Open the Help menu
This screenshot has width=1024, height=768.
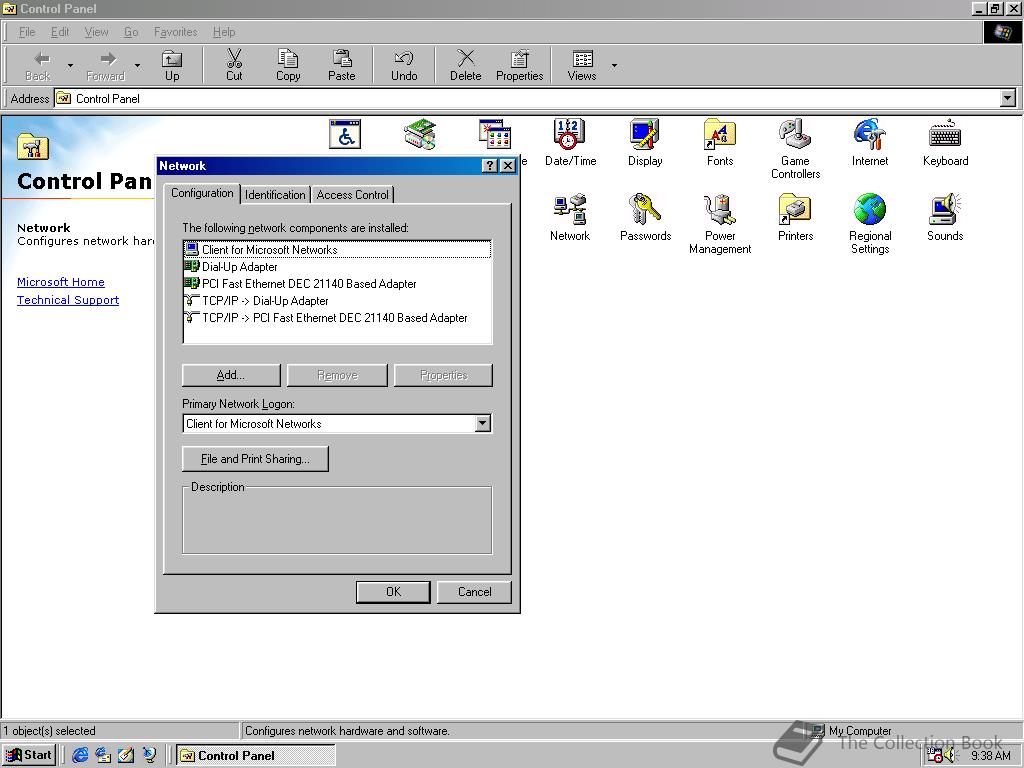(x=224, y=32)
